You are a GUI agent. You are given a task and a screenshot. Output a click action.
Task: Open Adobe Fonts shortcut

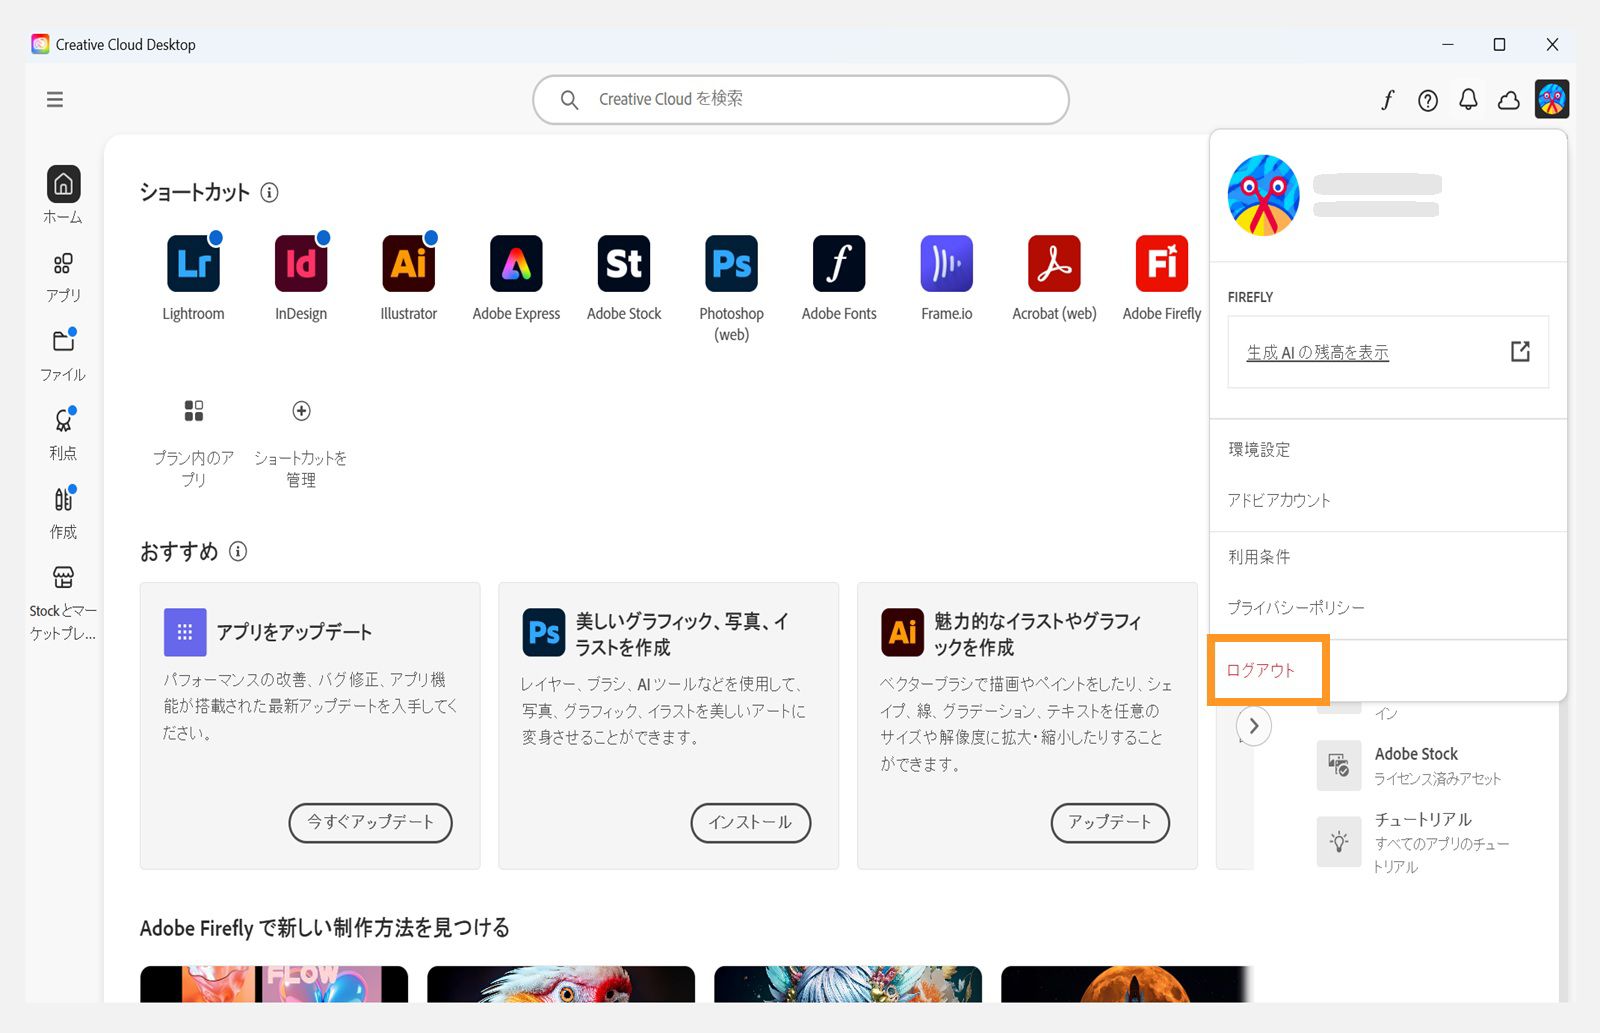[x=839, y=264]
